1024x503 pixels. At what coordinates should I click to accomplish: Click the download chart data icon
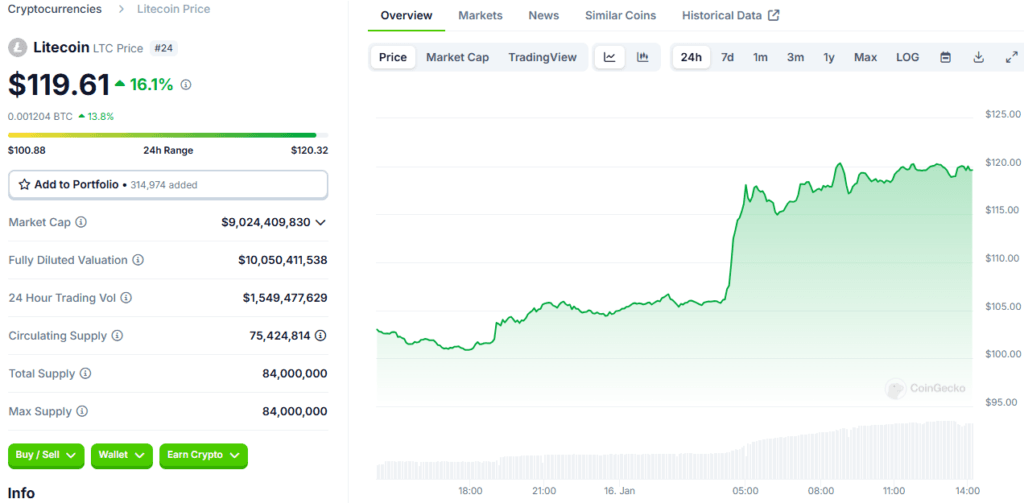(978, 57)
